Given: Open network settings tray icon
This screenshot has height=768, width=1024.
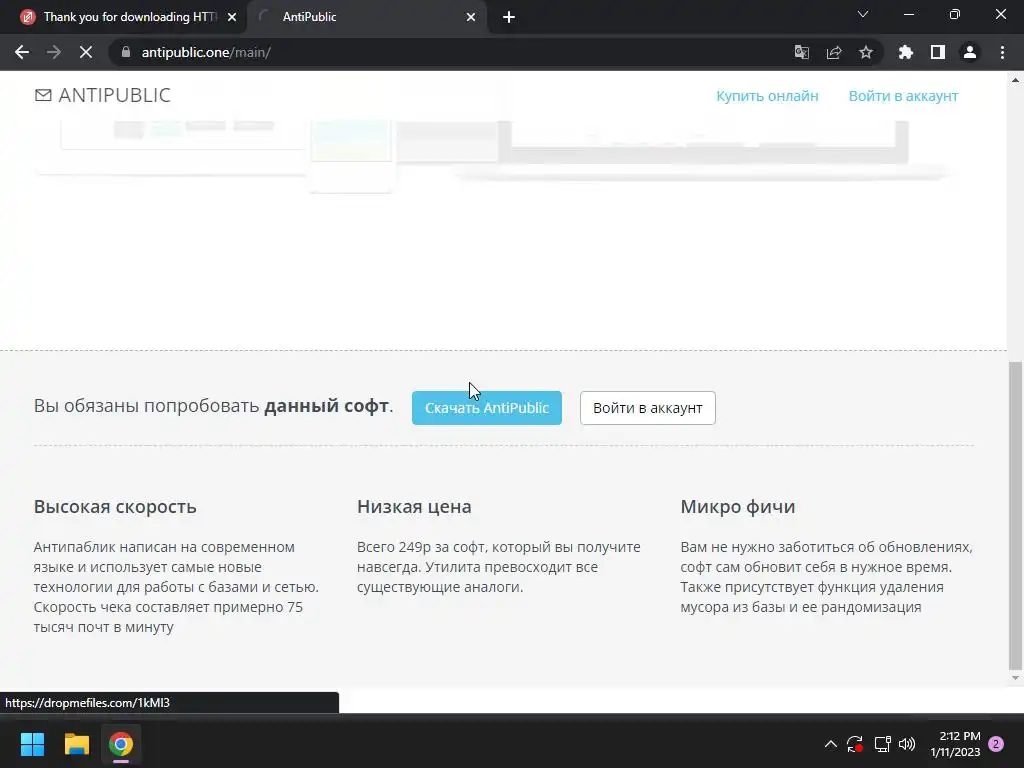Looking at the screenshot, I should (882, 744).
